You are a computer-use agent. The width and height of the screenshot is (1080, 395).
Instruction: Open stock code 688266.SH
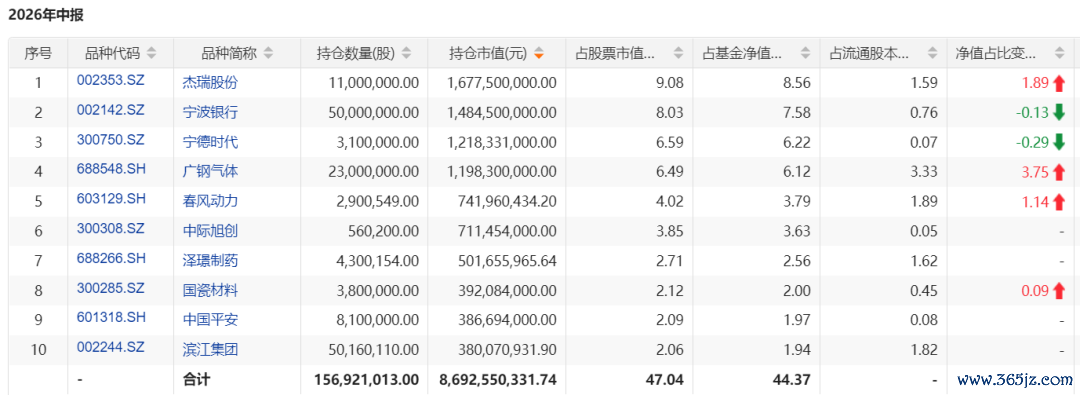[x=111, y=259]
